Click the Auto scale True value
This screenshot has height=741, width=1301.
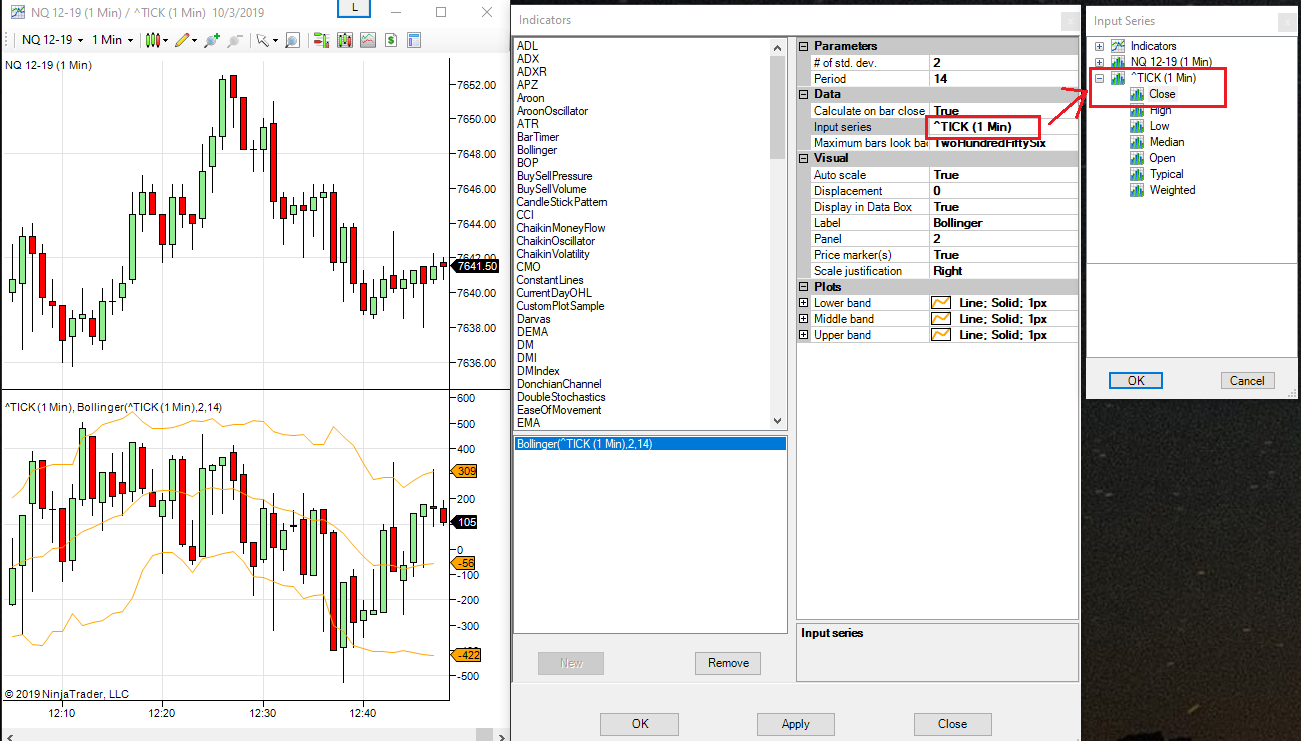point(1003,175)
